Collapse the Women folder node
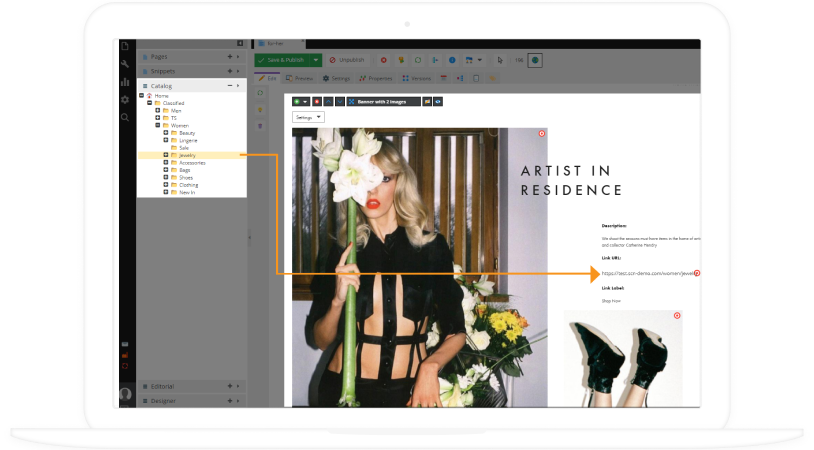The image size is (814, 450). 158,125
